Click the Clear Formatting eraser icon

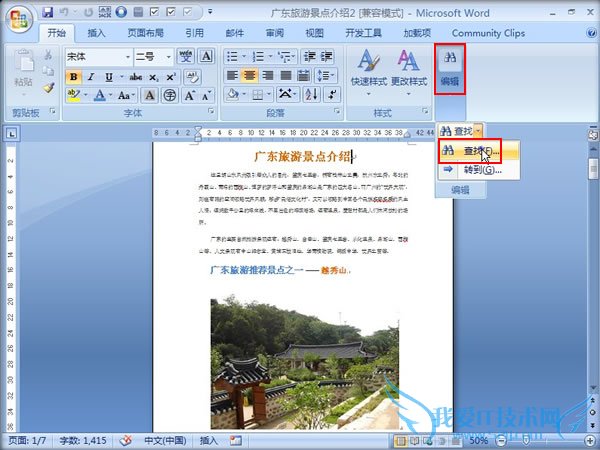[192, 77]
